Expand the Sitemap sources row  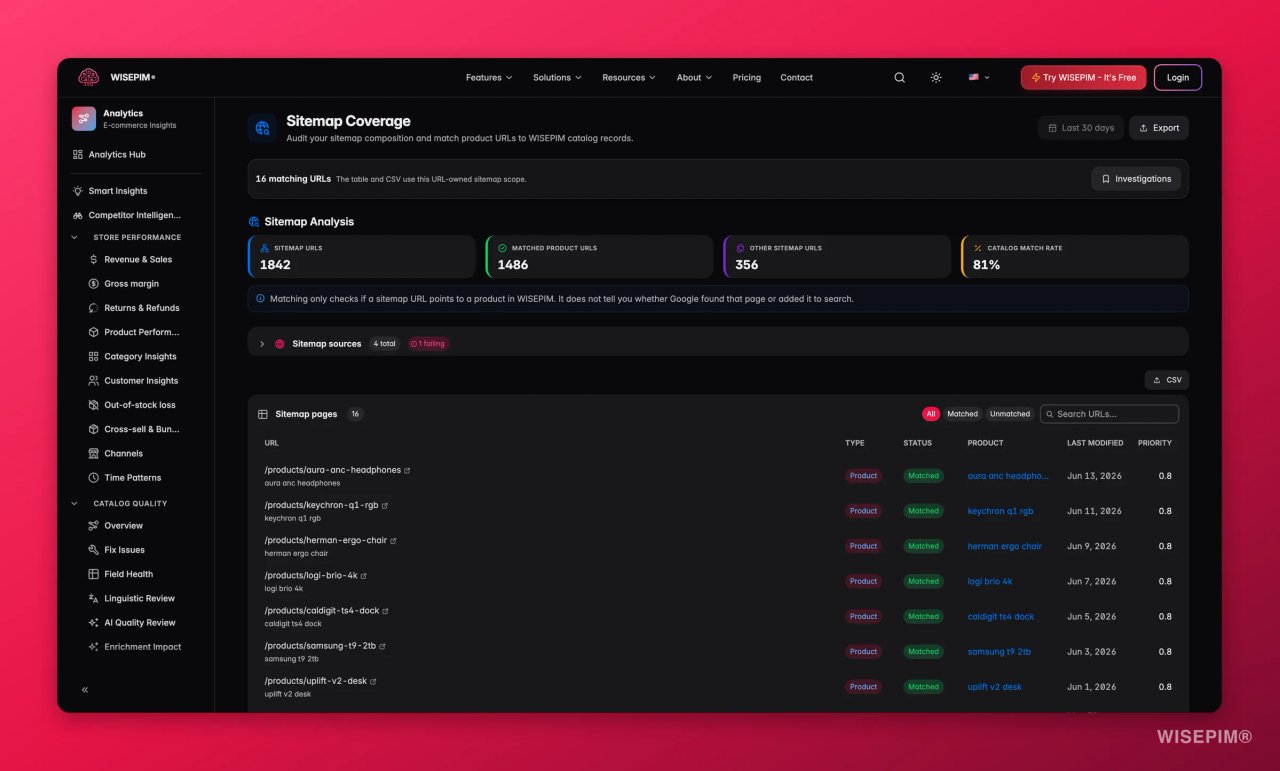pyautogui.click(x=718, y=343)
